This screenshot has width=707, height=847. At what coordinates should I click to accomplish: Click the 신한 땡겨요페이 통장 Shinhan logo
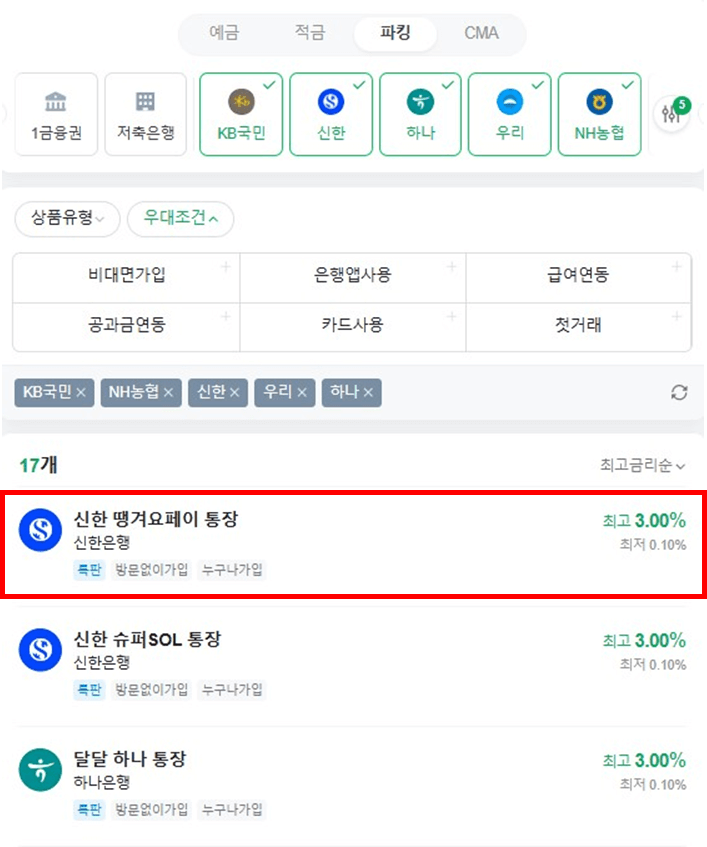40,531
